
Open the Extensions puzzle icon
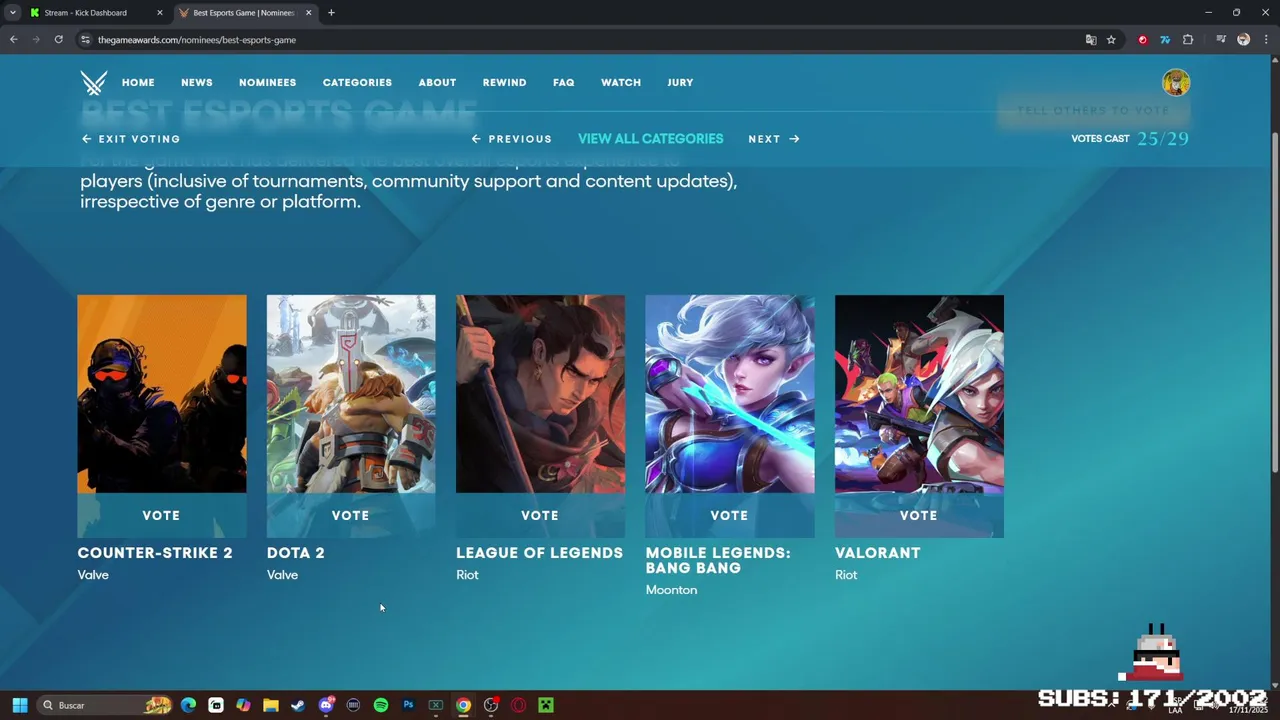click(1188, 40)
